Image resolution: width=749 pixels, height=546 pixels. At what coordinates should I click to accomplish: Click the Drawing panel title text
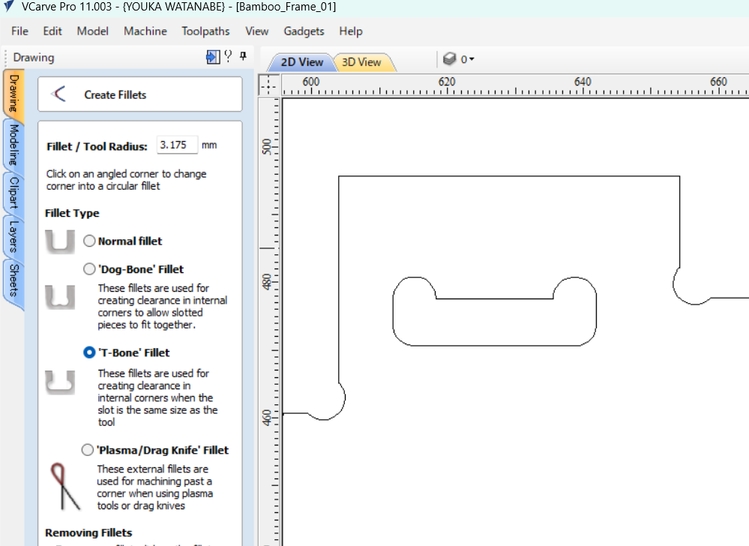pos(33,57)
